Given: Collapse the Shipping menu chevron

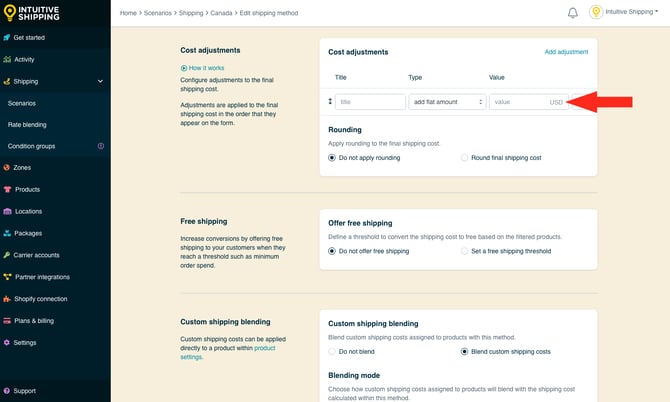Looking at the screenshot, I should pyautogui.click(x=100, y=81).
